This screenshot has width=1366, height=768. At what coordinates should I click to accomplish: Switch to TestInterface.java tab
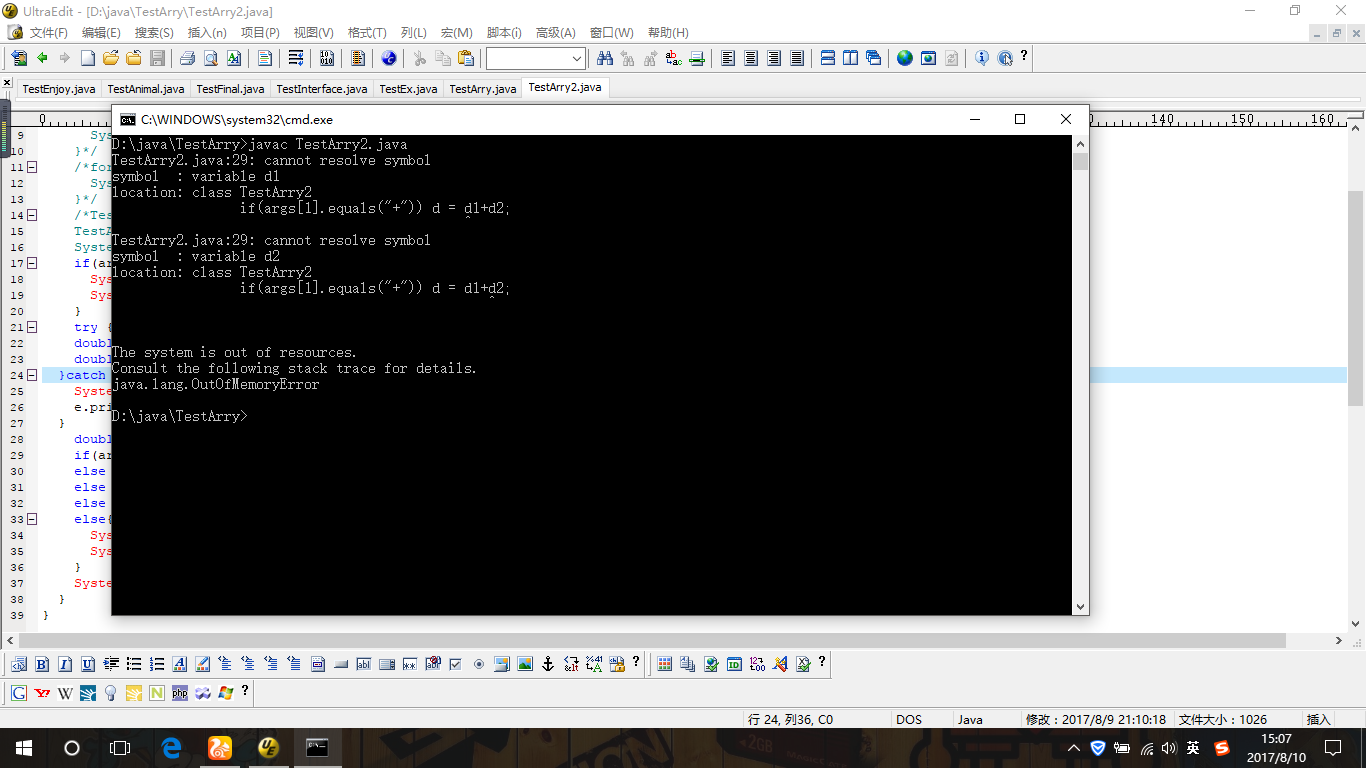322,89
